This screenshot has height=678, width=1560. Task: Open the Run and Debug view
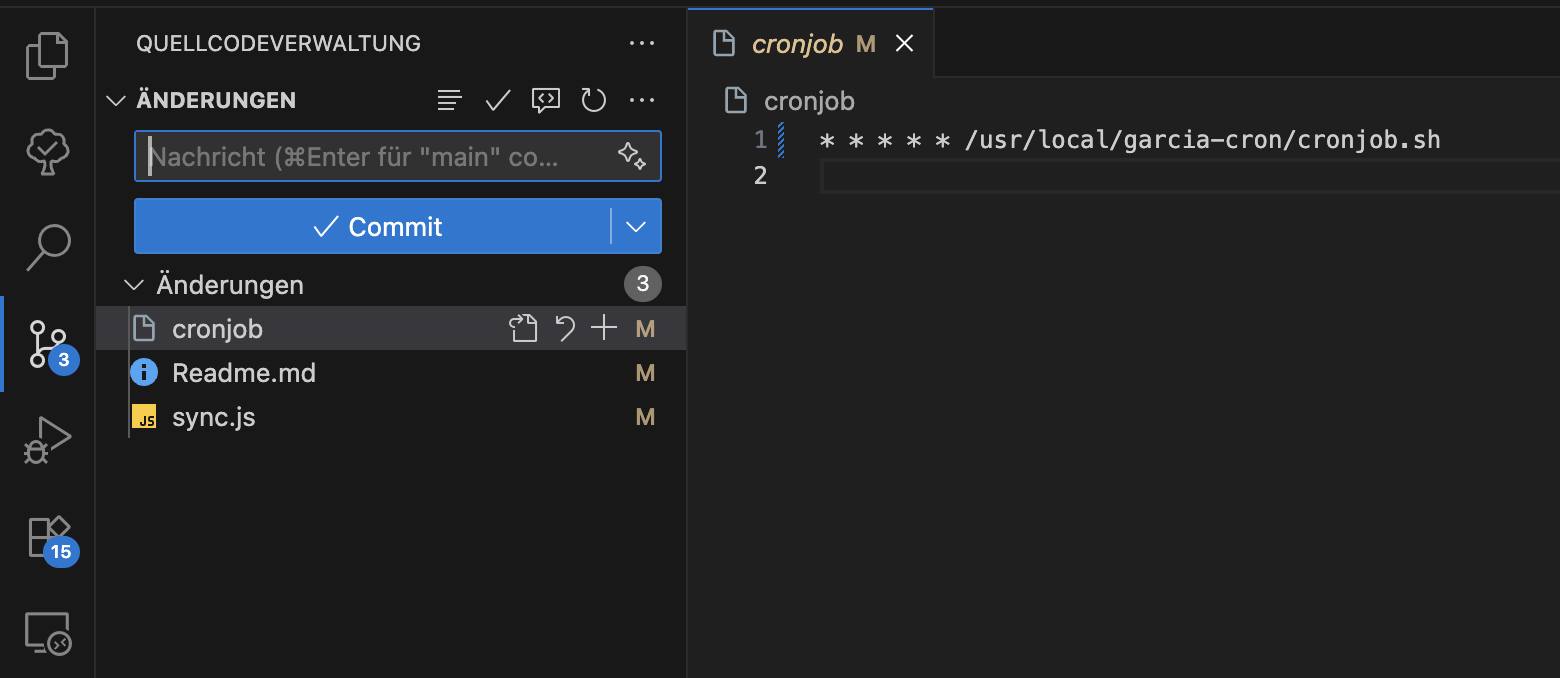(x=47, y=440)
